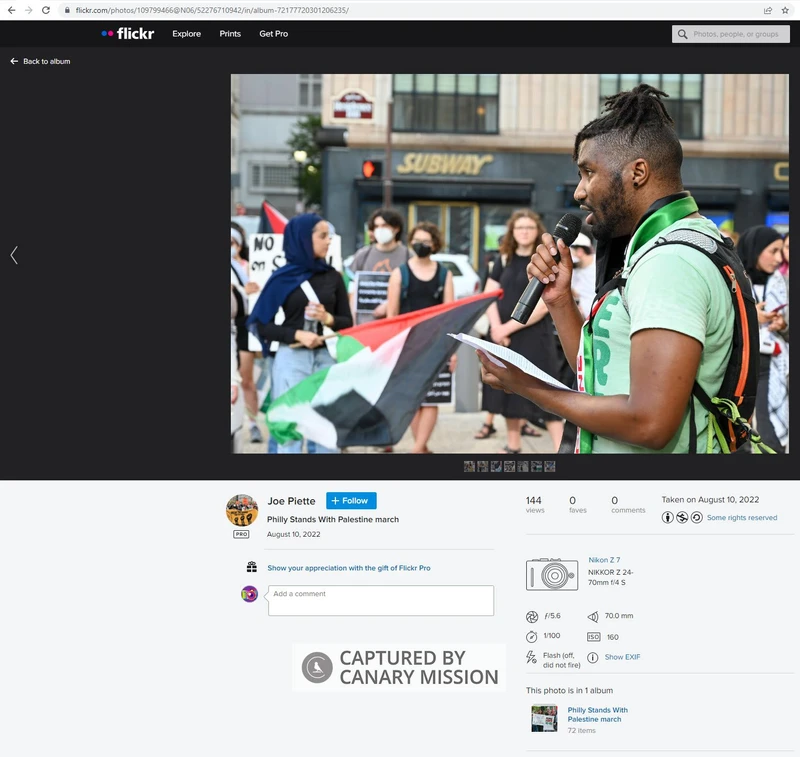Open the Philly Stands With Palestine album thumbnail
This screenshot has height=757, width=800.
544,718
